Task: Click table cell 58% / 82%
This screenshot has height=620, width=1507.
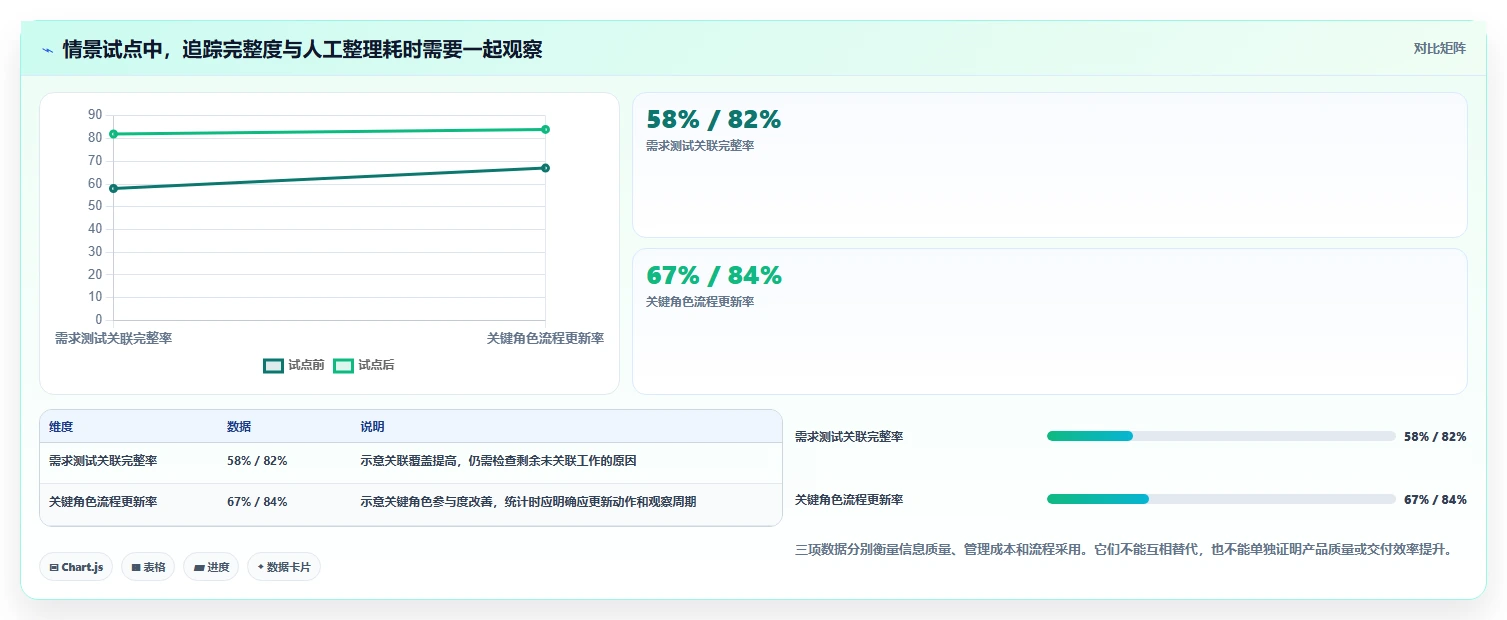Action: pyautogui.click(x=257, y=461)
